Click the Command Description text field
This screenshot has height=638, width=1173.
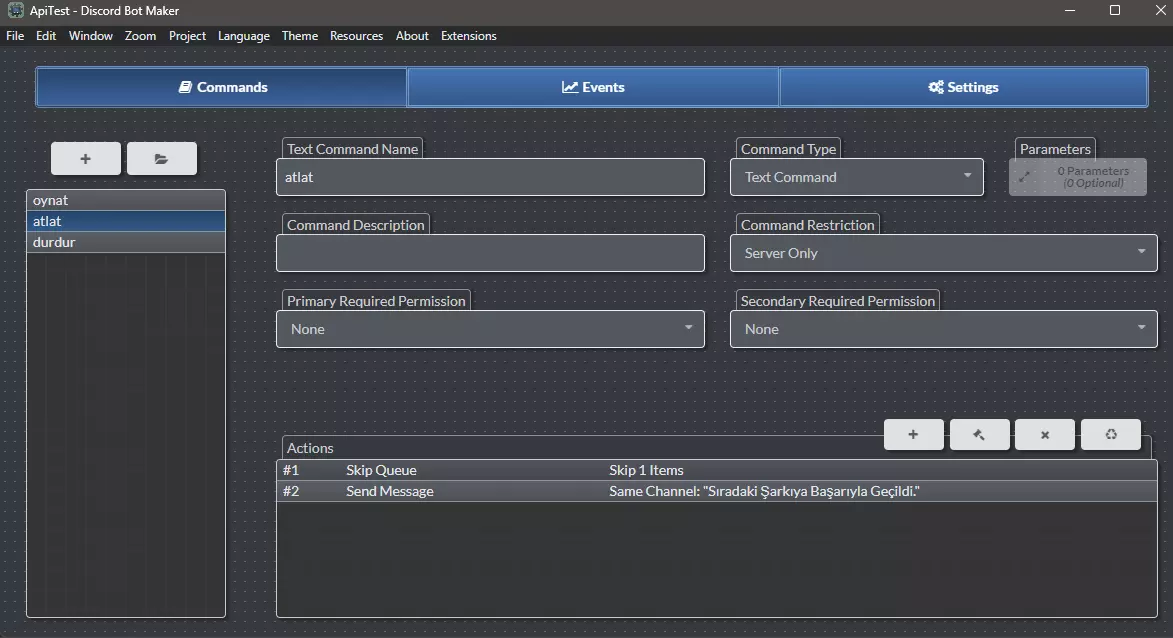tap(490, 254)
